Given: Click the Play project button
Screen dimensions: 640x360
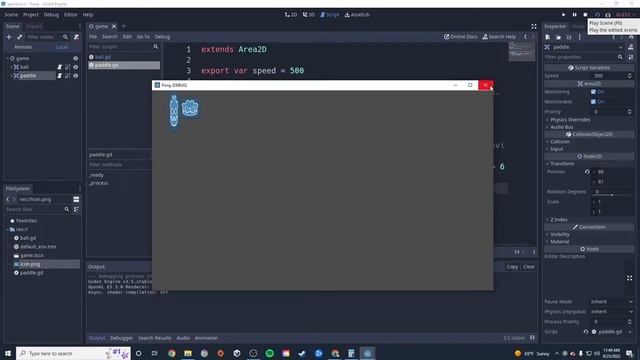Looking at the screenshot, I should click(564, 15).
